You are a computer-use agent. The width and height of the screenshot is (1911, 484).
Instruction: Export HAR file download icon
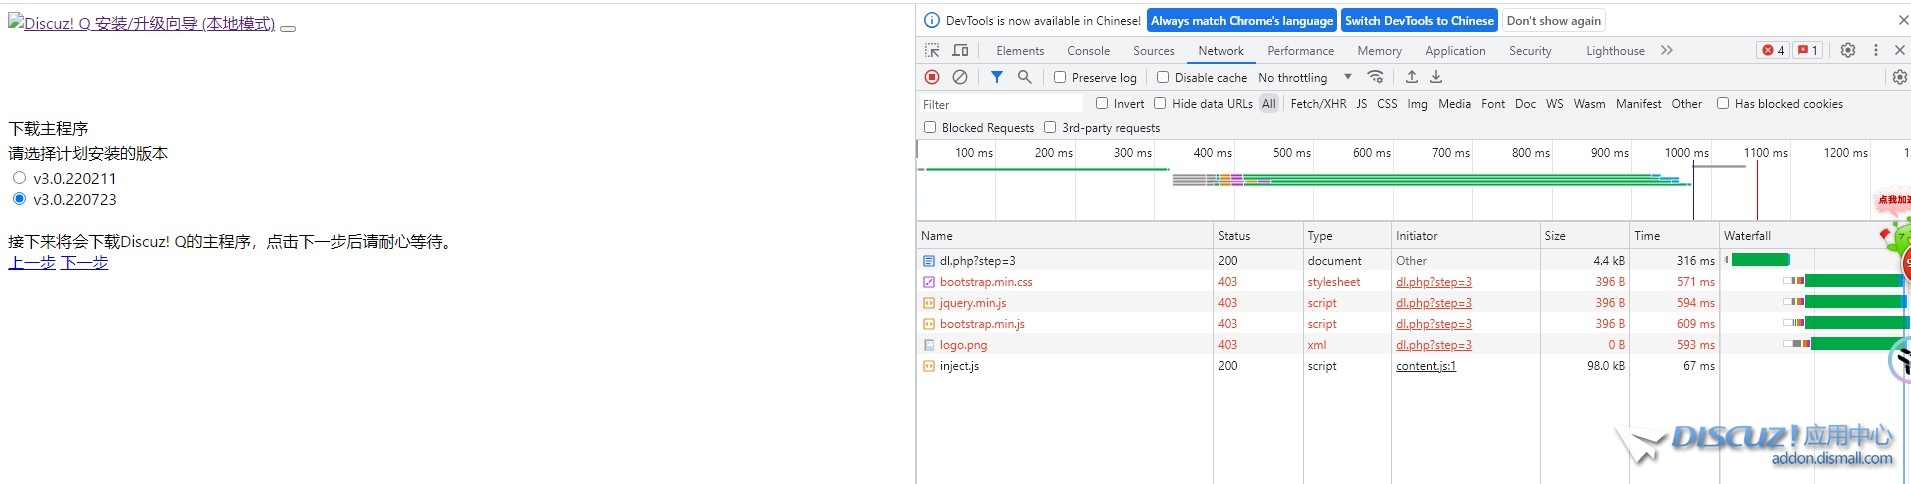click(1436, 77)
